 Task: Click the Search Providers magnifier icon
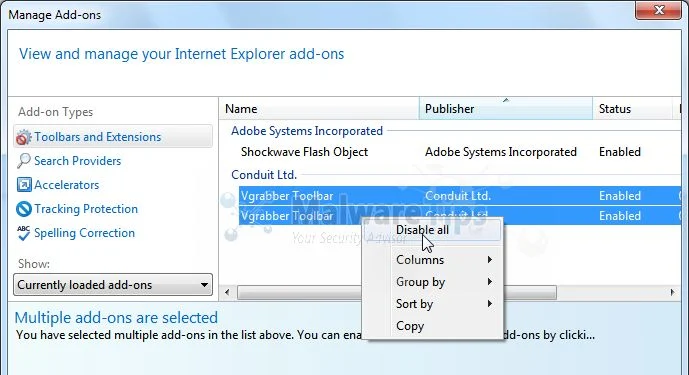24,161
